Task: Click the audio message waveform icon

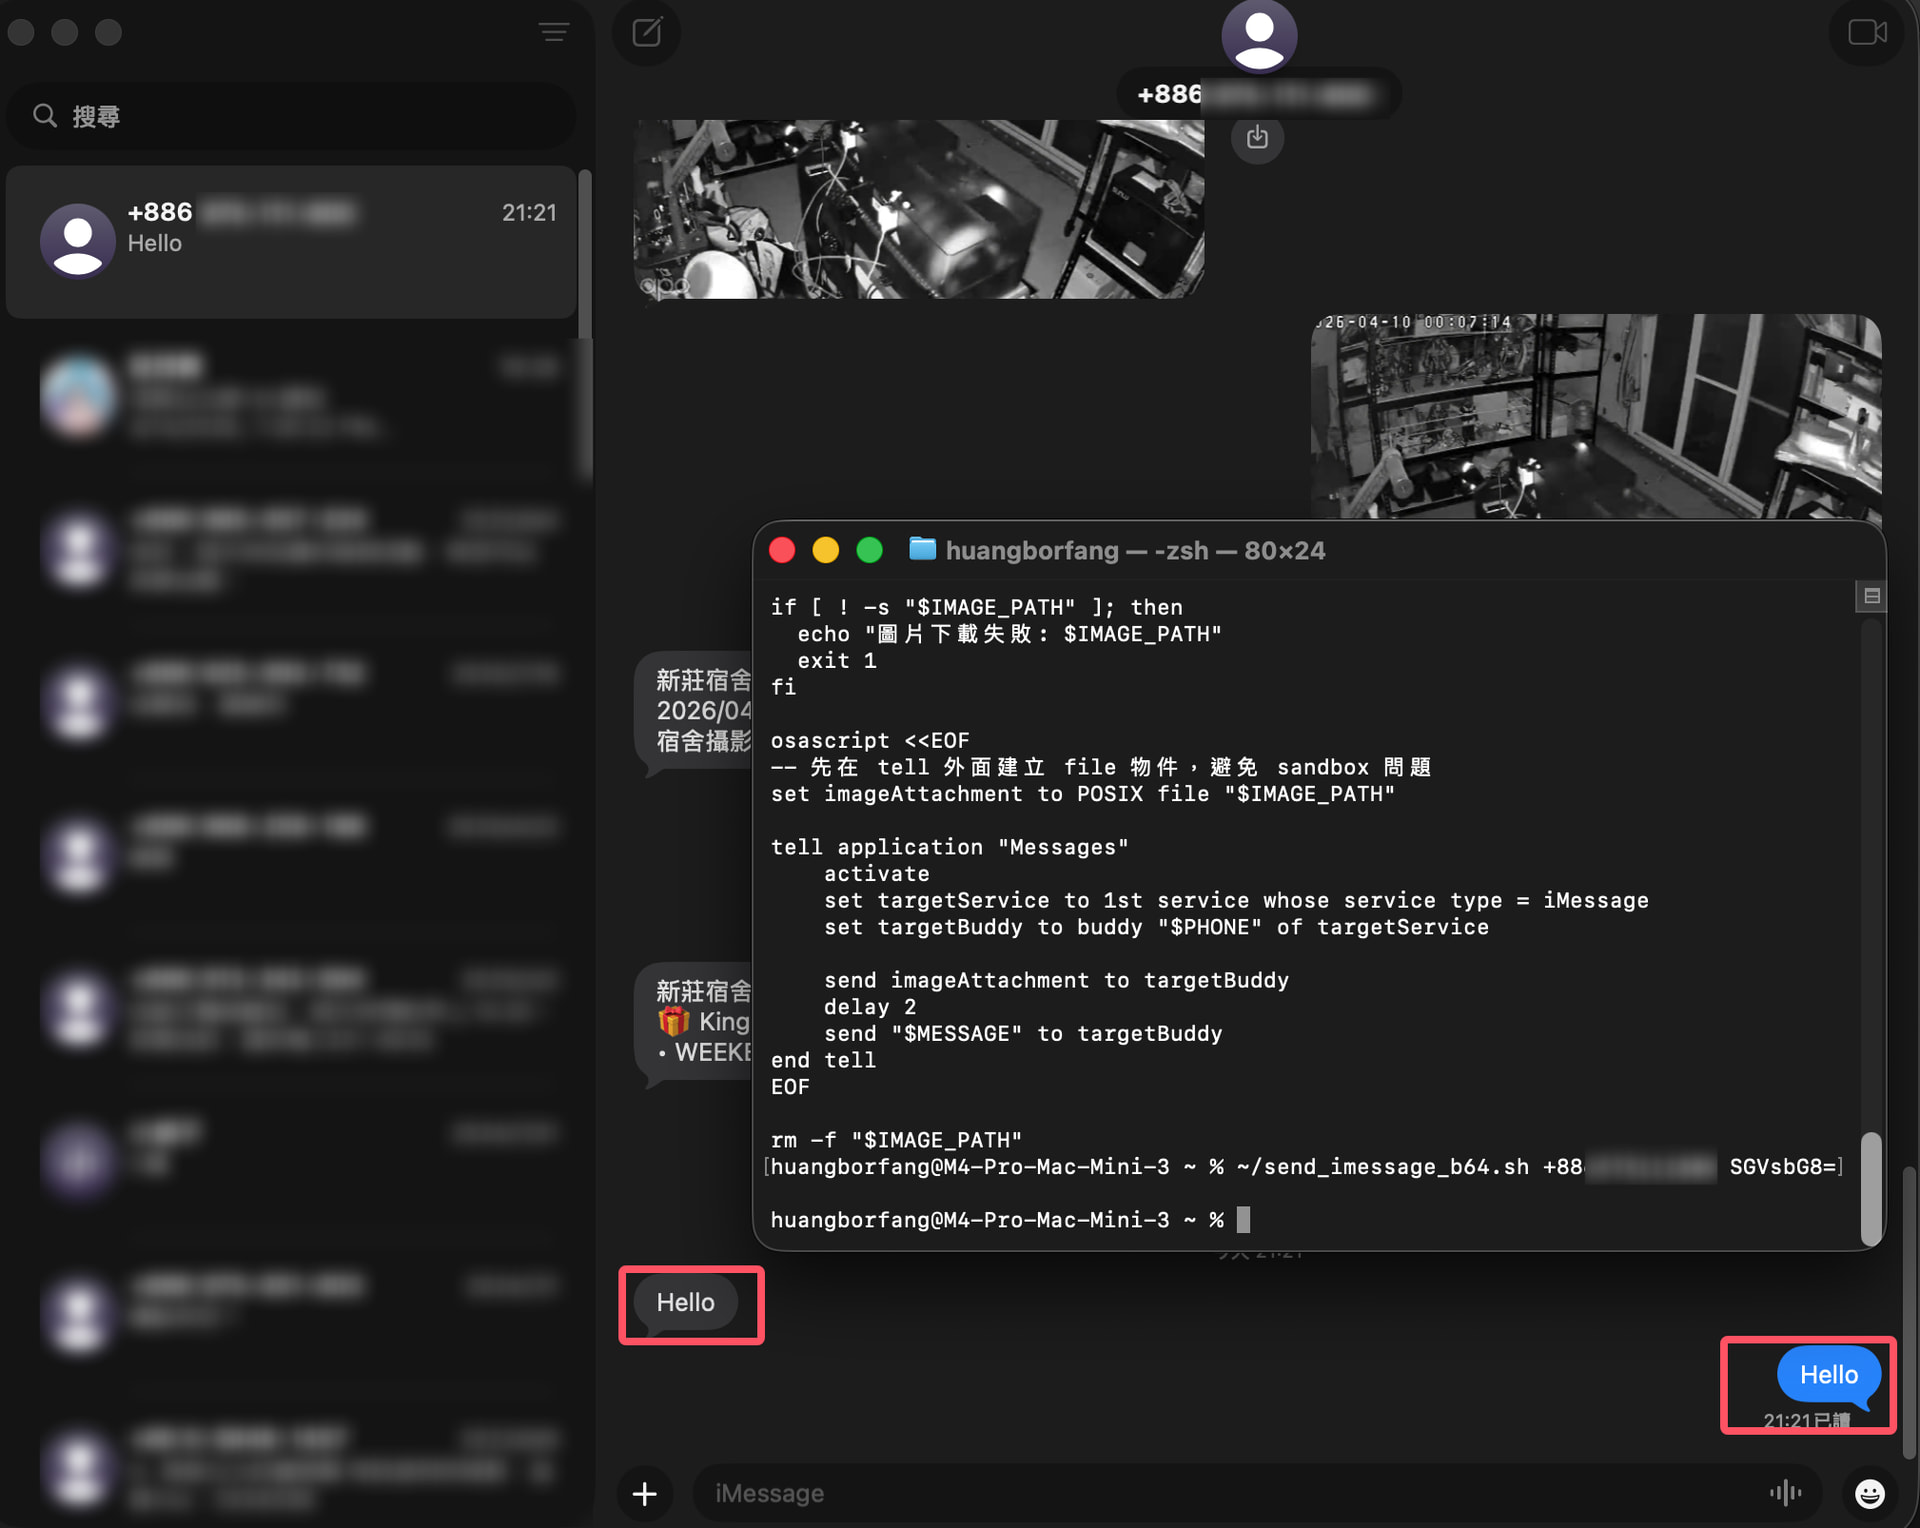Action: point(1785,1493)
